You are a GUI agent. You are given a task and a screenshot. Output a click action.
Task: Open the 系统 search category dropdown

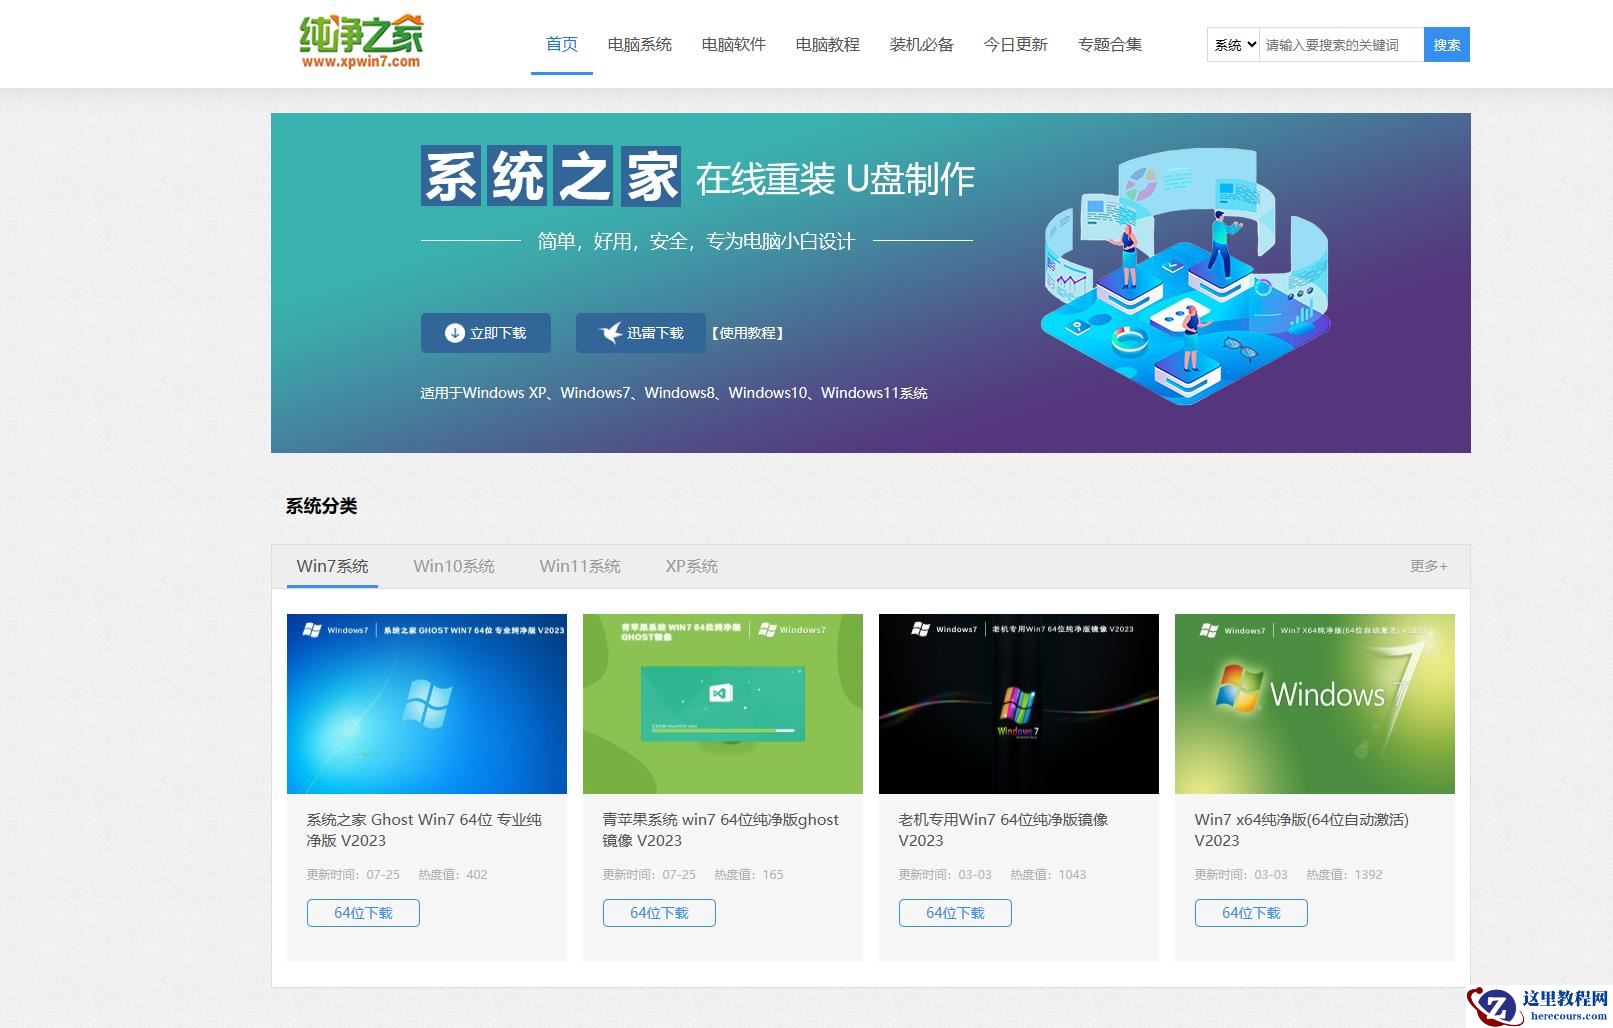click(x=1231, y=44)
